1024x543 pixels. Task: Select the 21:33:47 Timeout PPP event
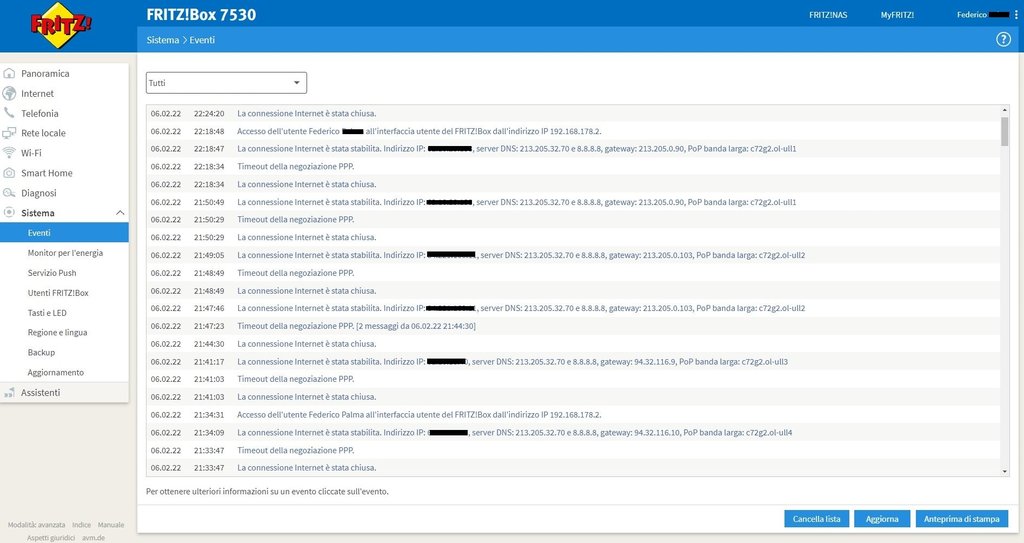coord(573,450)
